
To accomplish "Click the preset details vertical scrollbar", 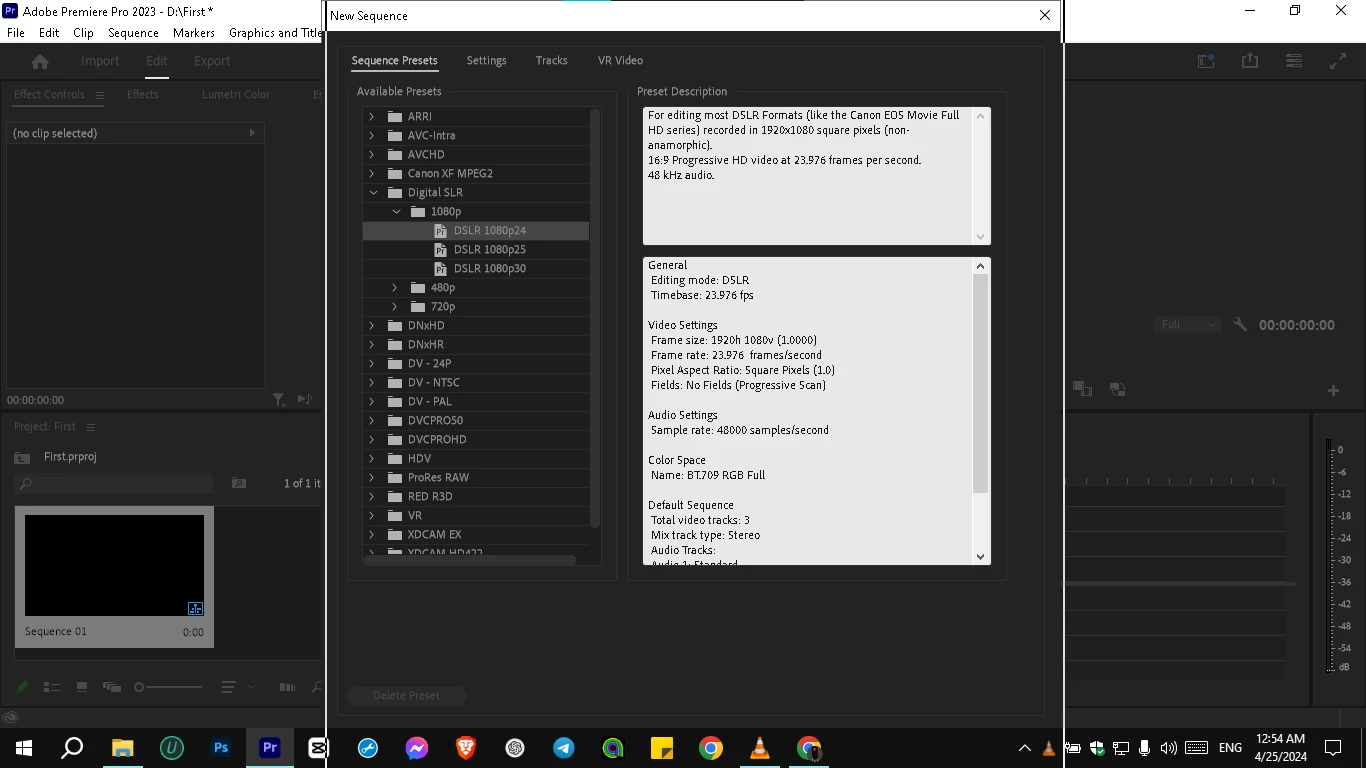I will click(981, 383).
